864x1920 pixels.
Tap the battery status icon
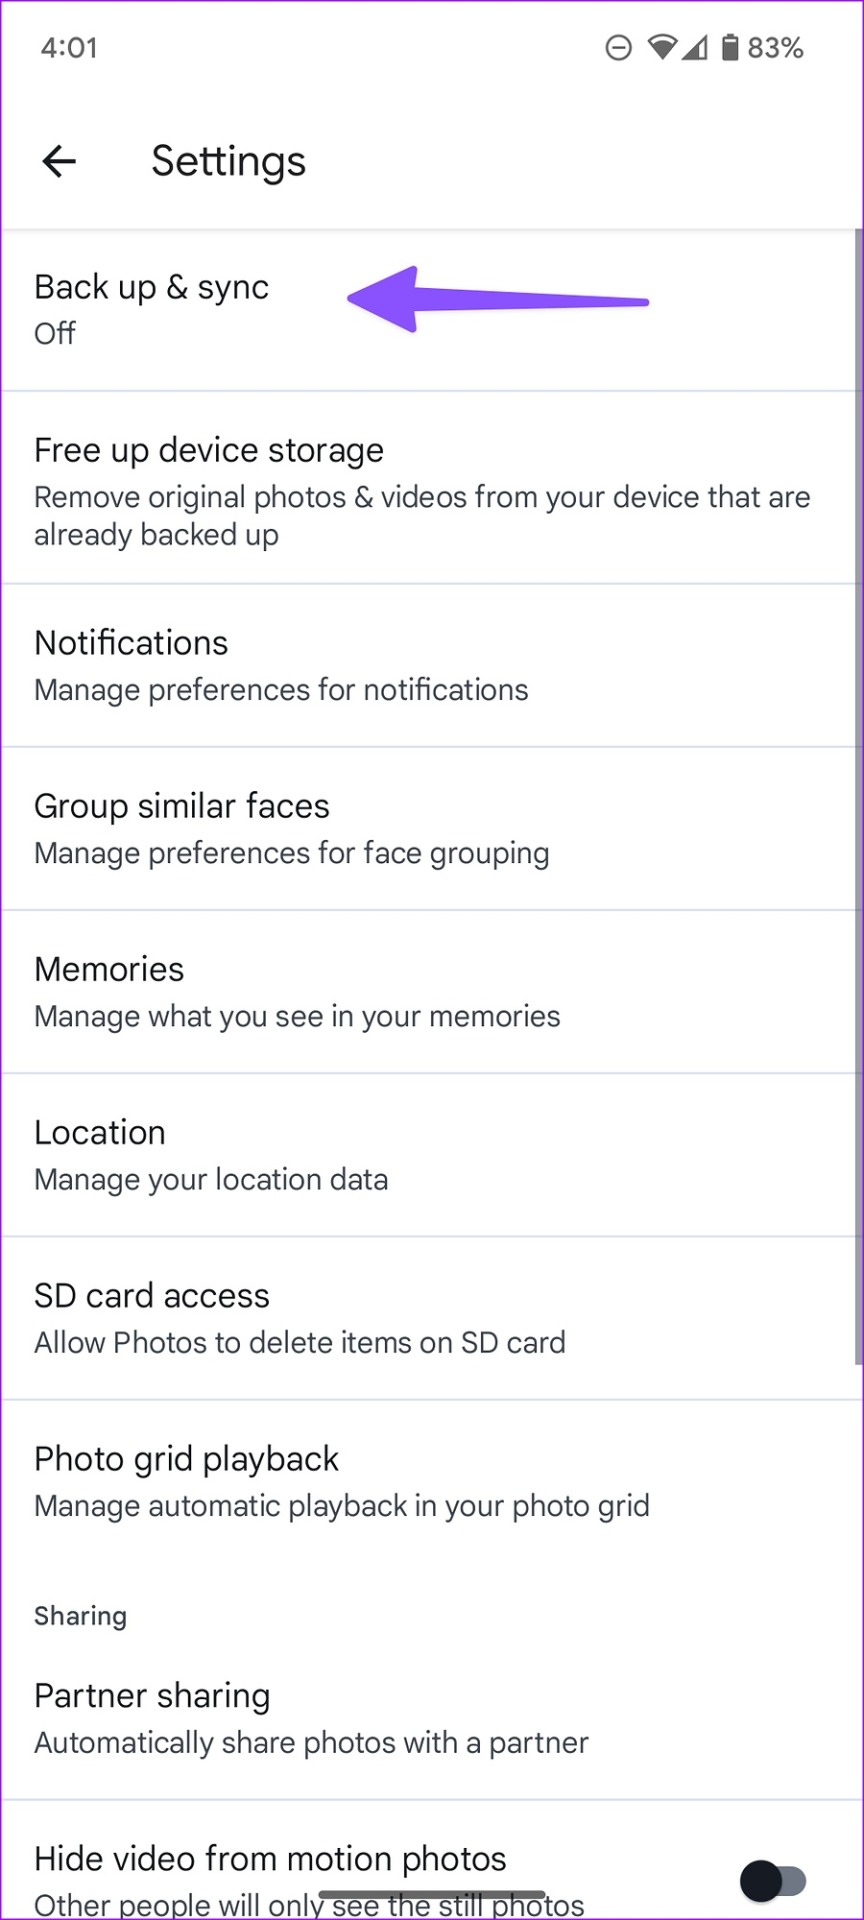(731, 47)
